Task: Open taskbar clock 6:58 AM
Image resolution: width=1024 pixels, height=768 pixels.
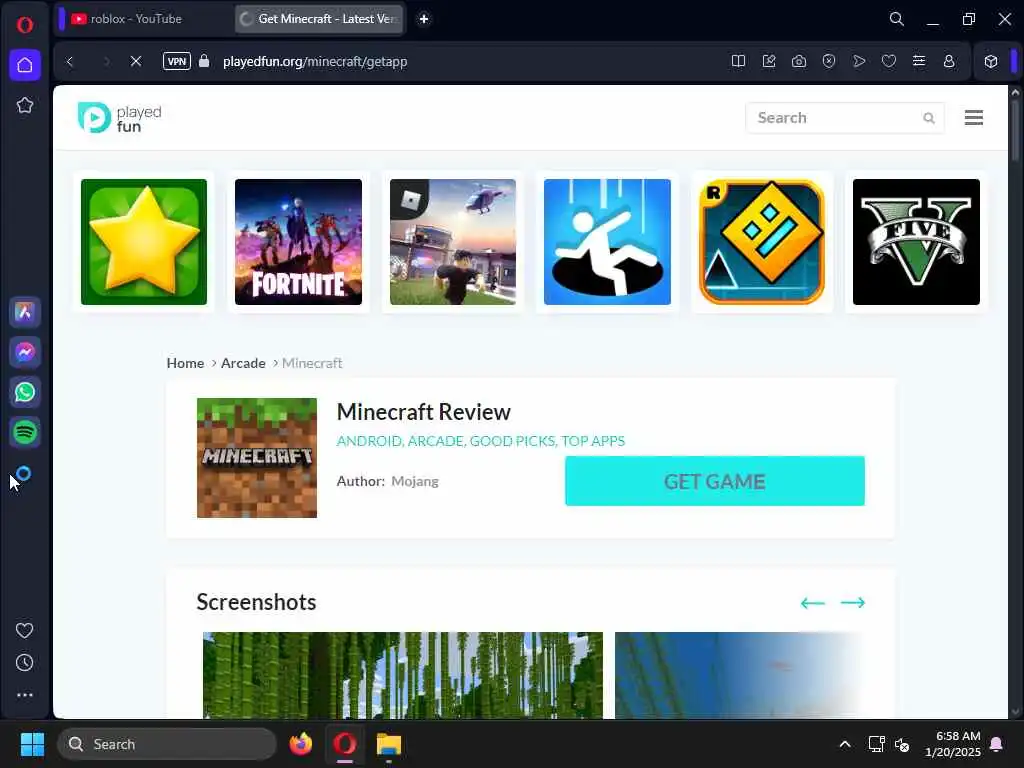Action: (x=953, y=744)
